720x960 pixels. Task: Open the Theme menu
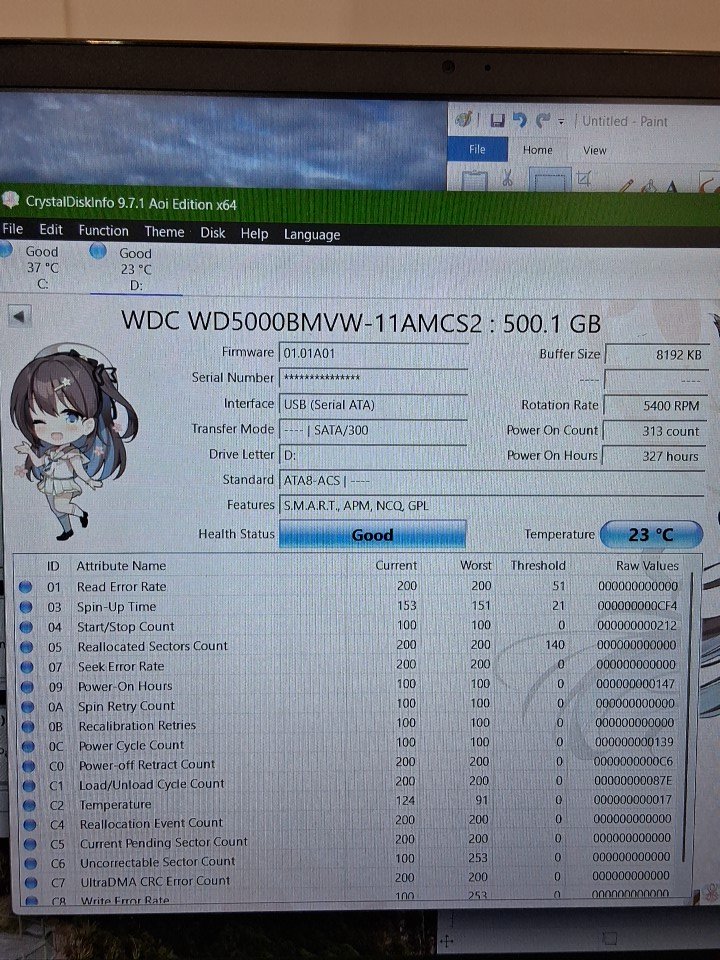coord(164,232)
